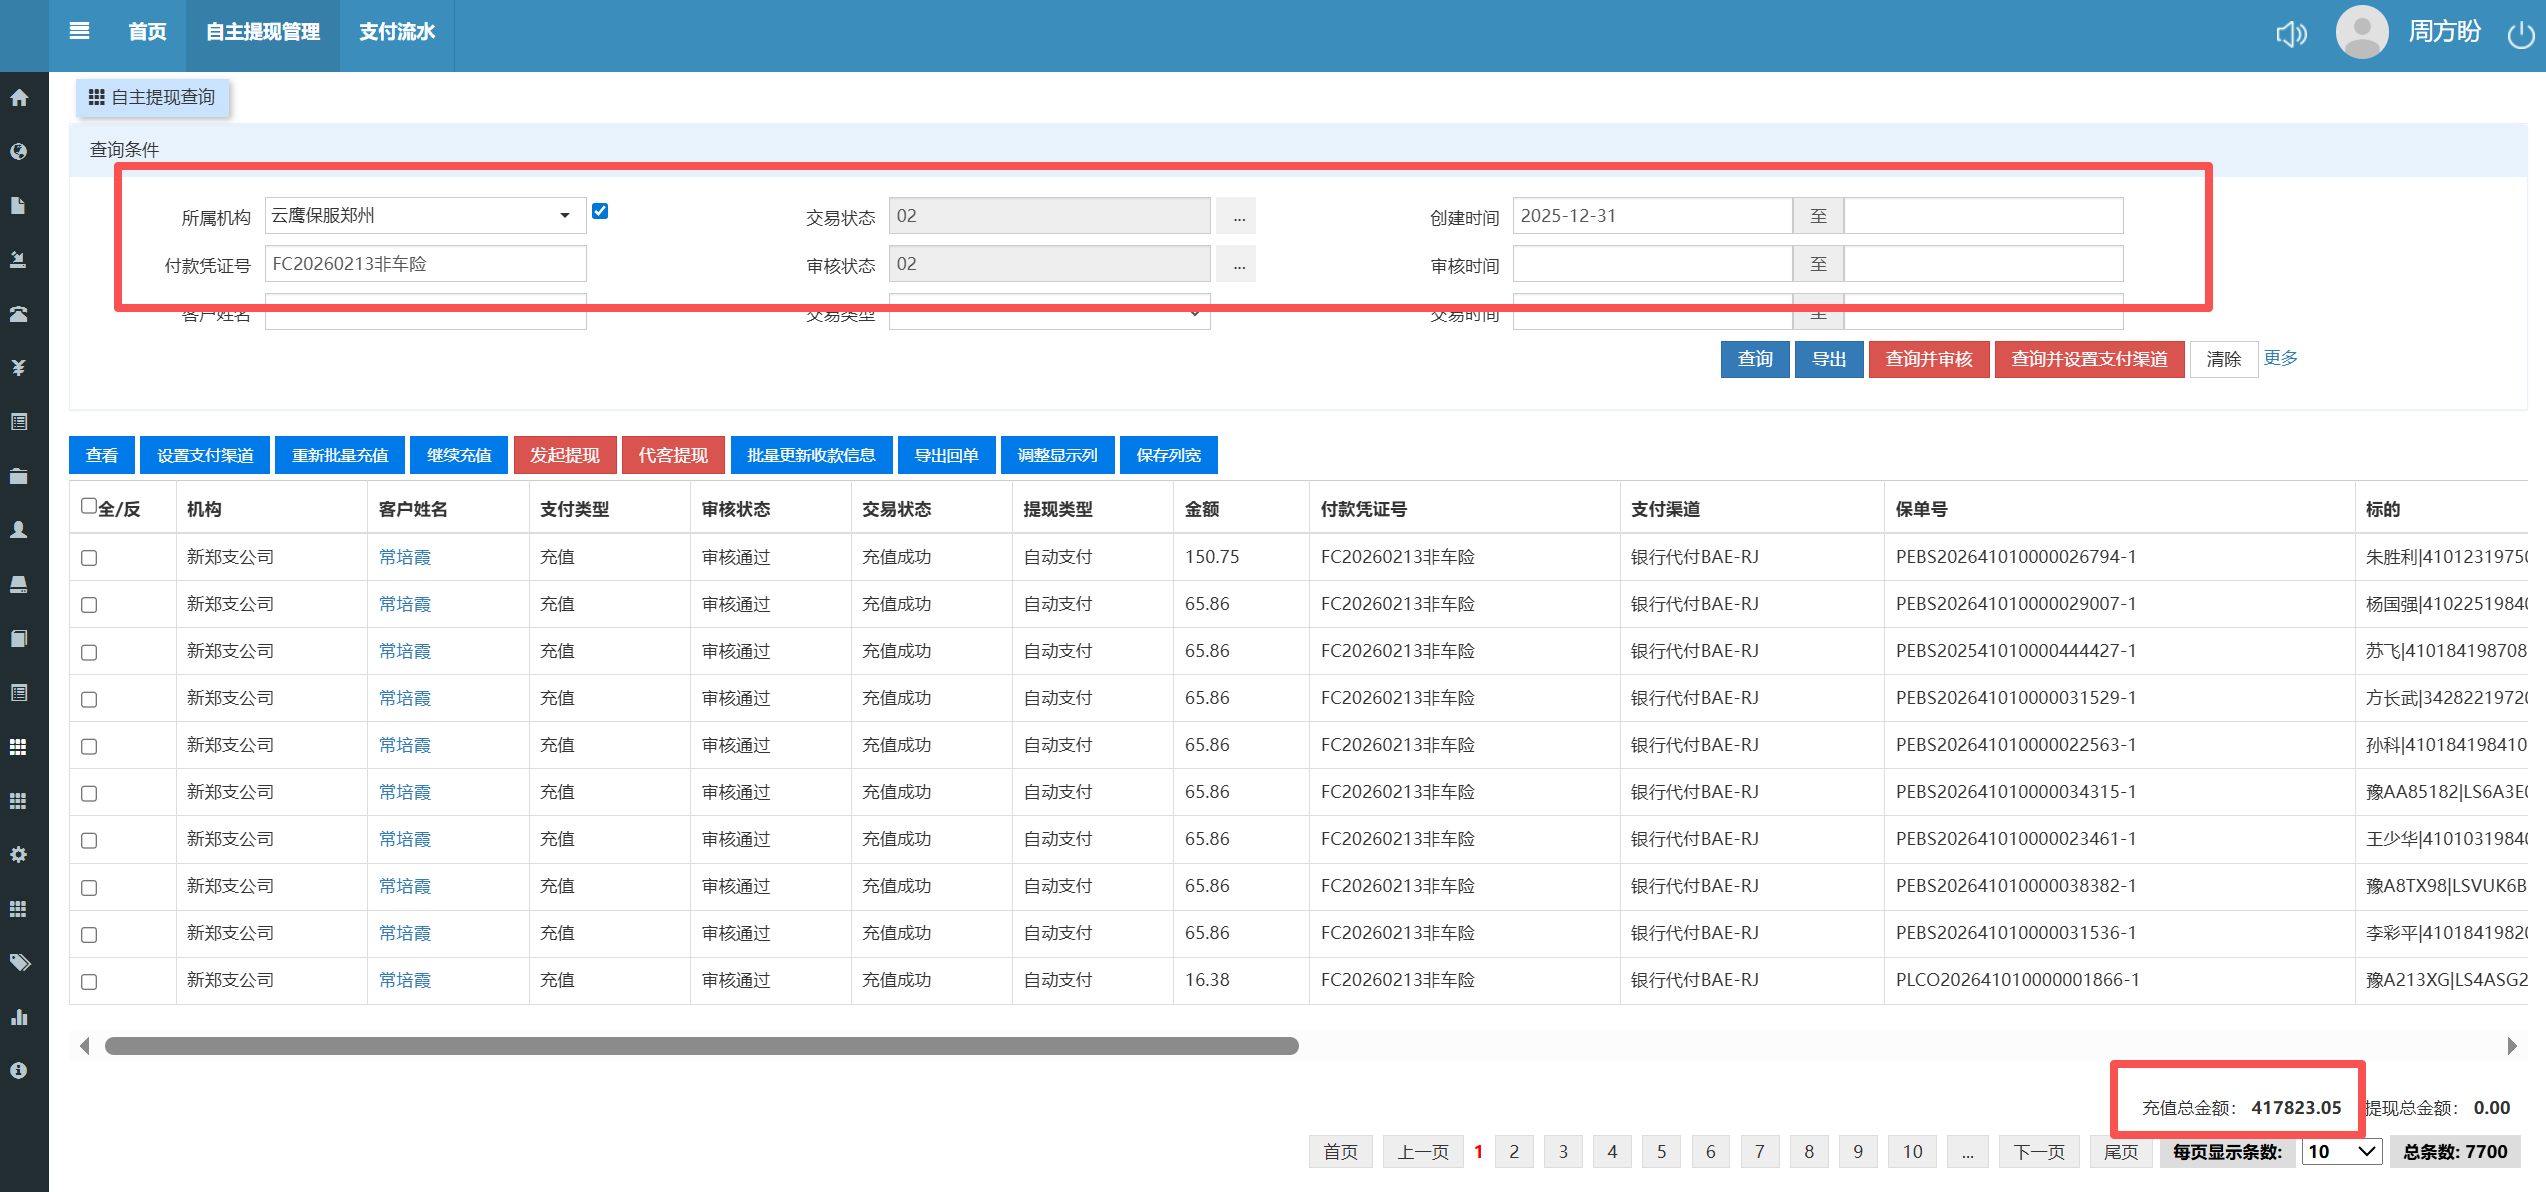Viewport: 2546px width, 1192px height.
Task: Click the telephone icon in sidebar
Action: [x=19, y=314]
